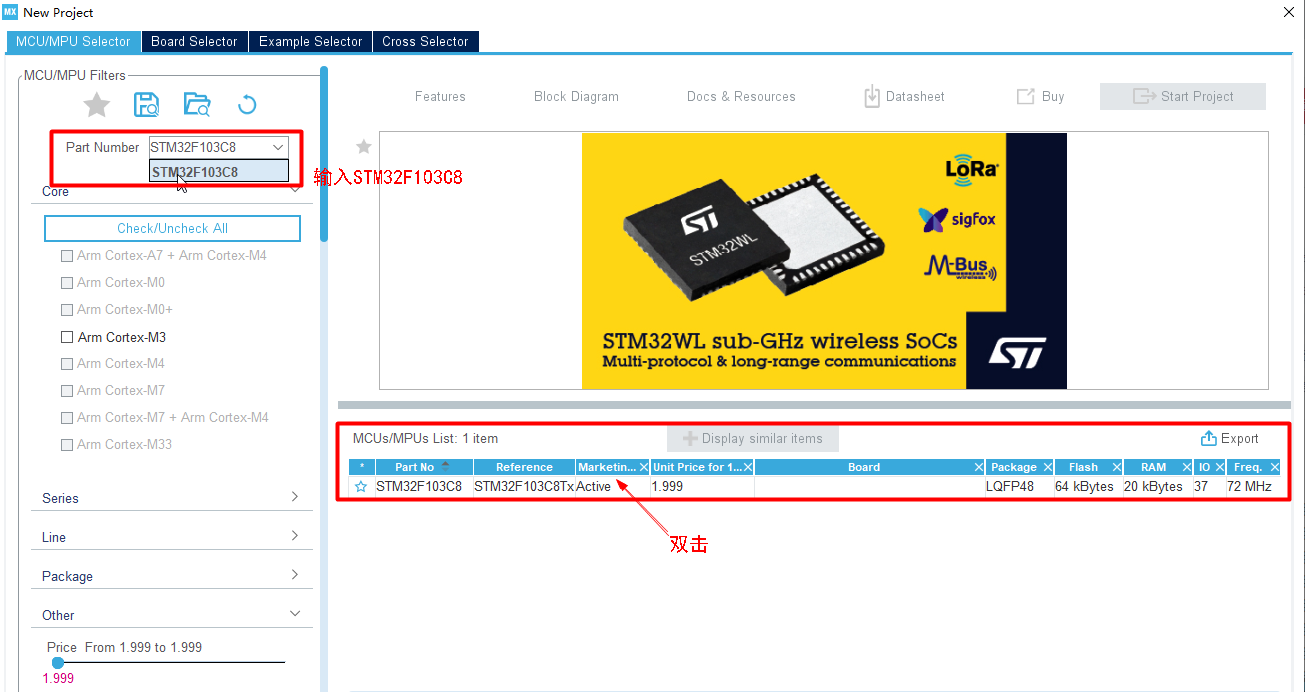Open the favorites star filter in MCU/MPU Filters
The image size is (1305, 692).
pos(96,104)
